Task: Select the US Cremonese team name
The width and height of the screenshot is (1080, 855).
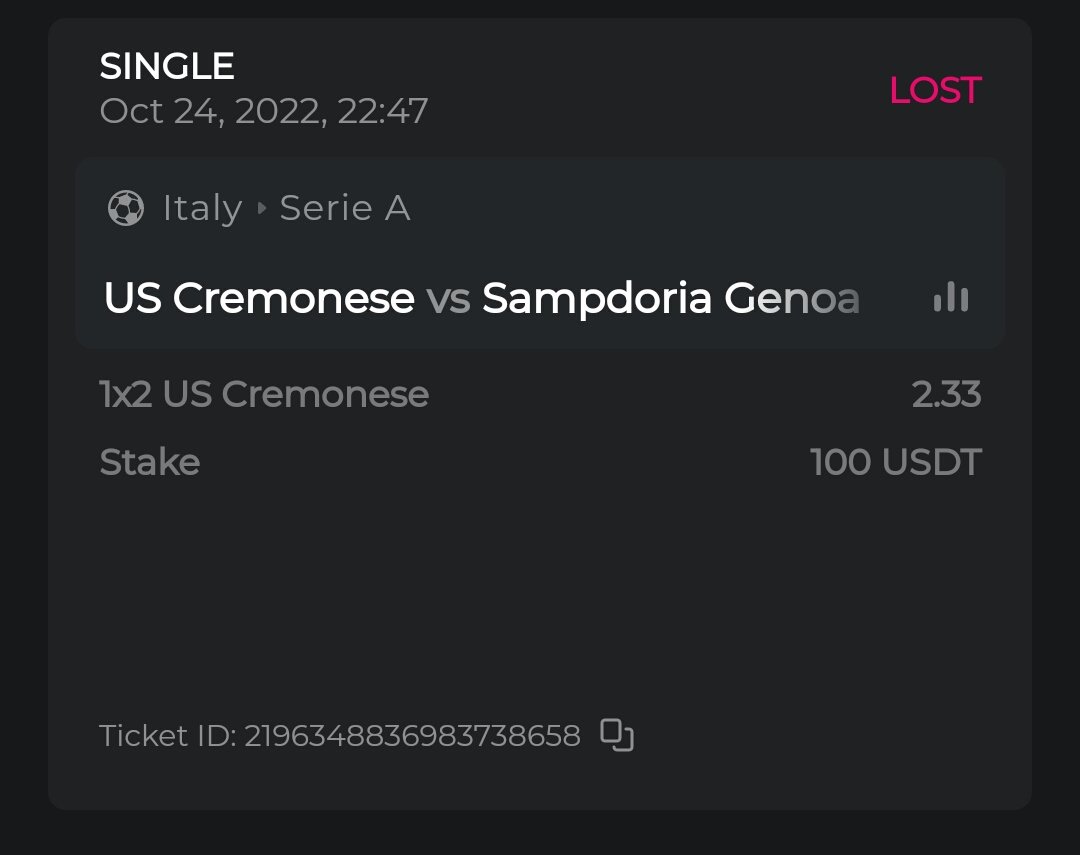Action: (259, 298)
